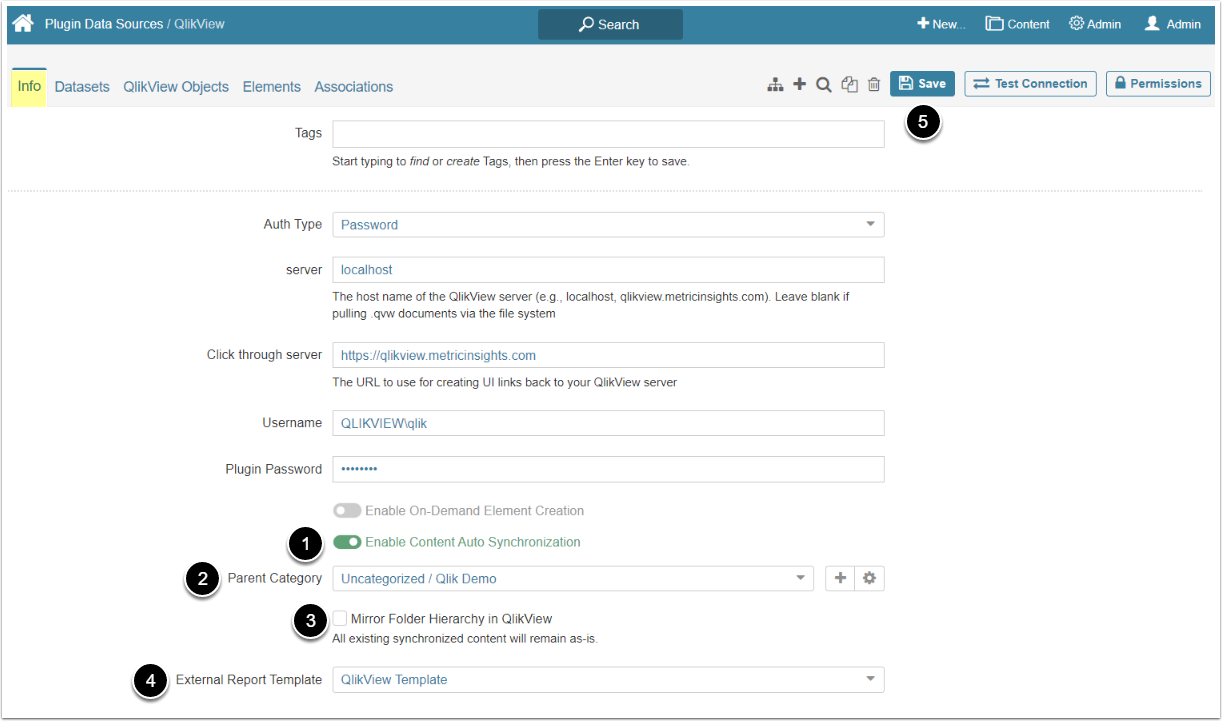The width and height of the screenshot is (1222, 721).
Task: Delete data source with trash icon
Action: click(874, 85)
